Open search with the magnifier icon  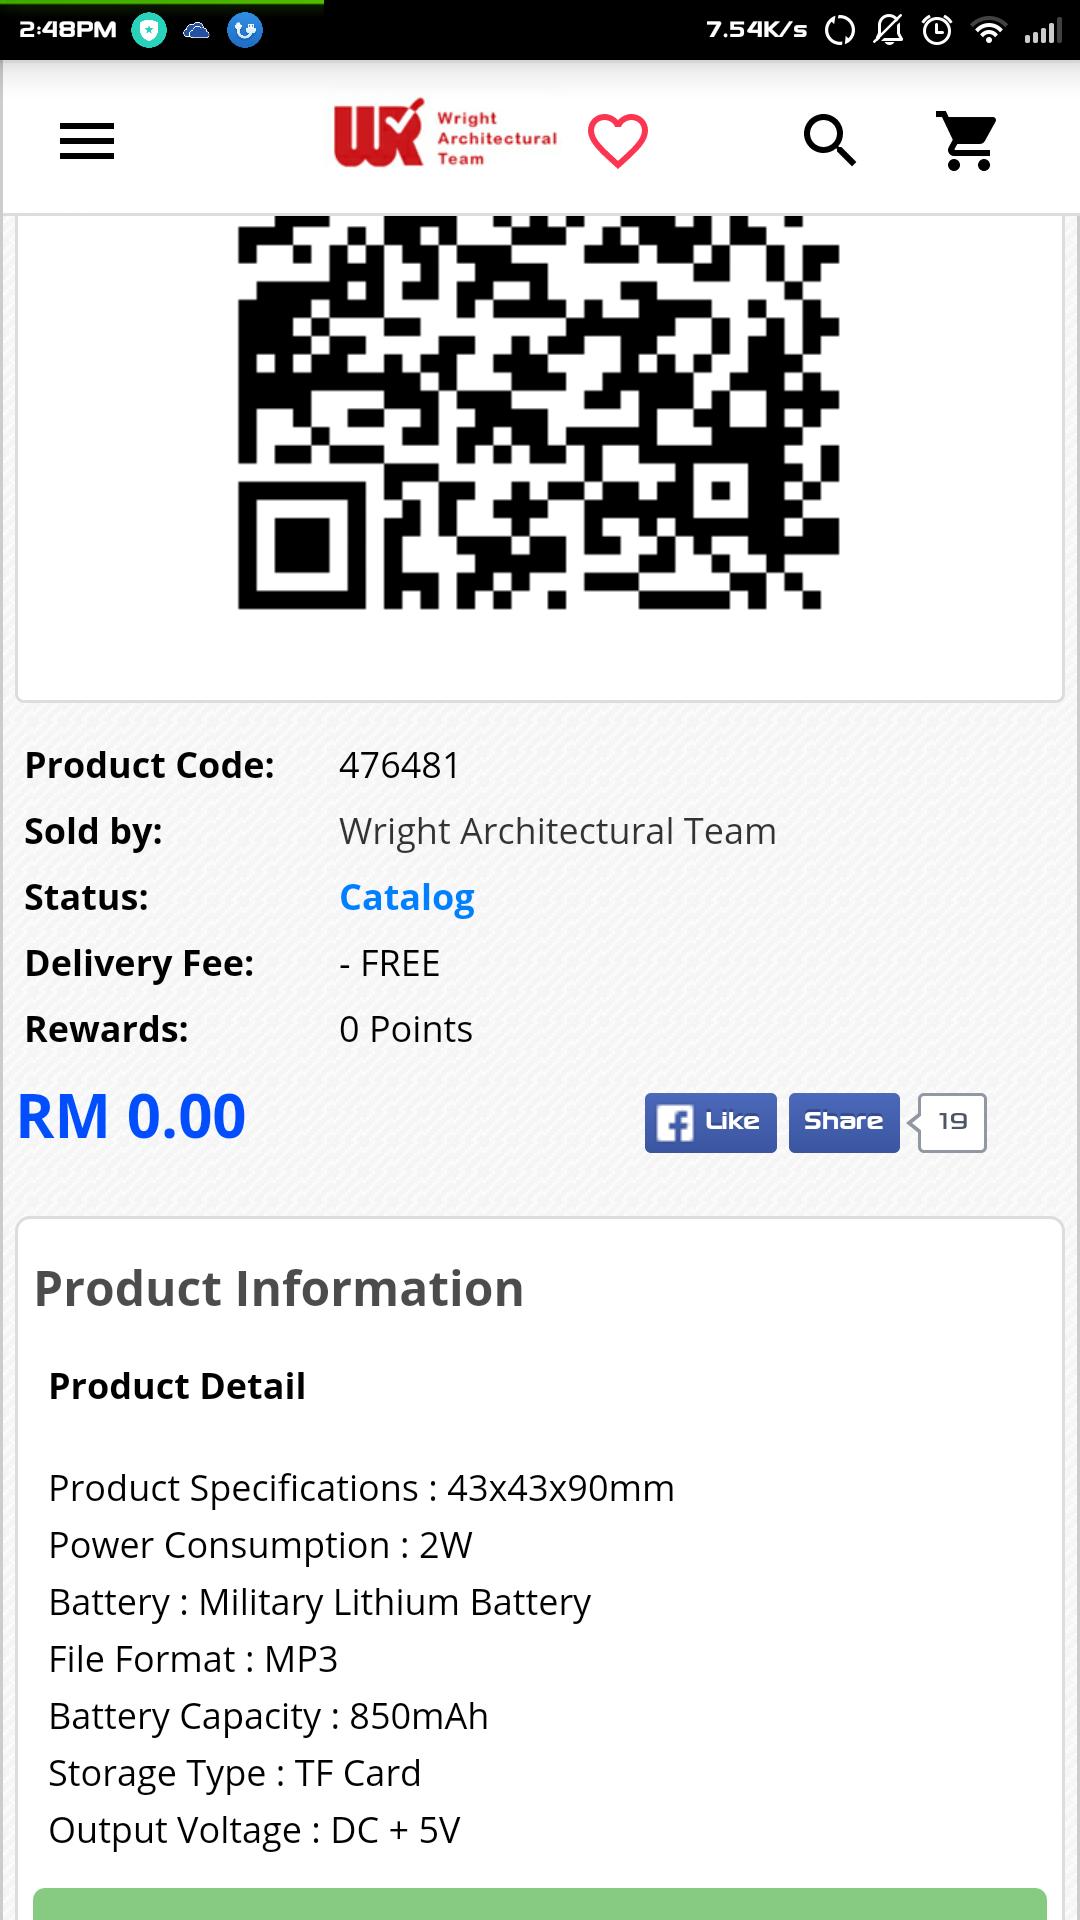pos(830,140)
